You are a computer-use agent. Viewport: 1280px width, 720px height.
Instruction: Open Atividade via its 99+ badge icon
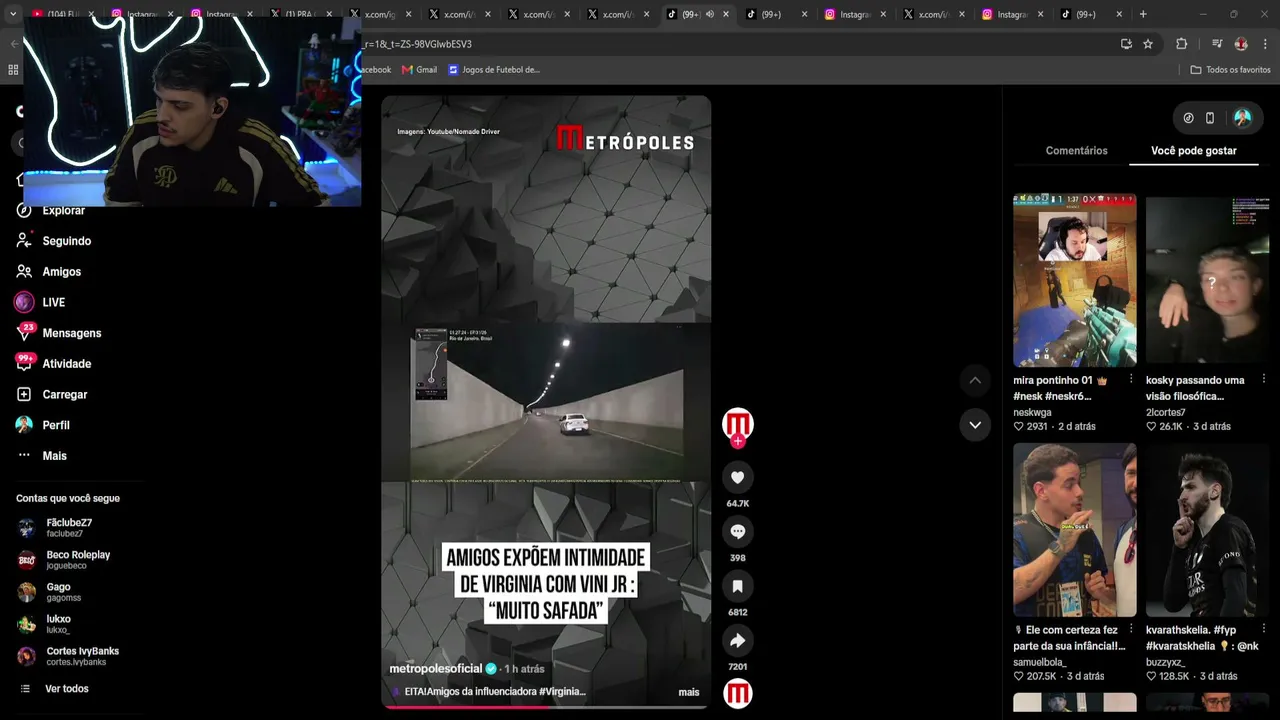(x=24, y=363)
